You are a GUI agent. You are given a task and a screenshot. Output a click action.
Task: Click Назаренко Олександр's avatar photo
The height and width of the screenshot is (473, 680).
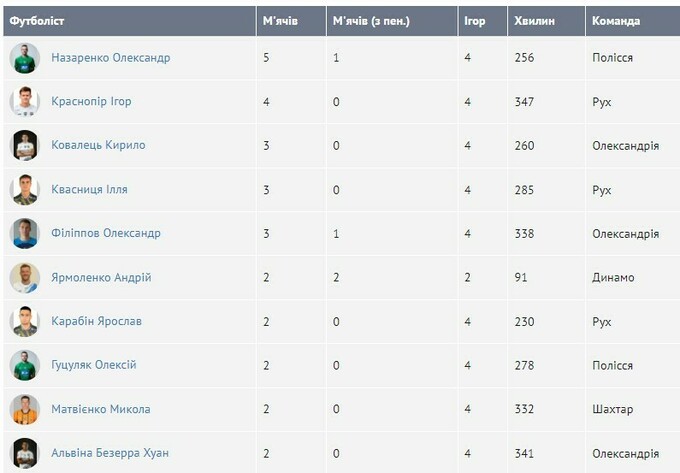click(24, 58)
